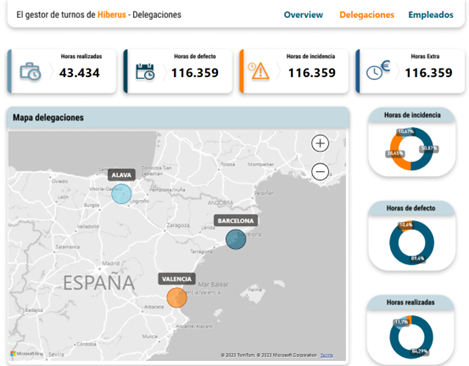Click the calendar clock icon for Horas de defecto
469x366 pixels.
tap(145, 71)
